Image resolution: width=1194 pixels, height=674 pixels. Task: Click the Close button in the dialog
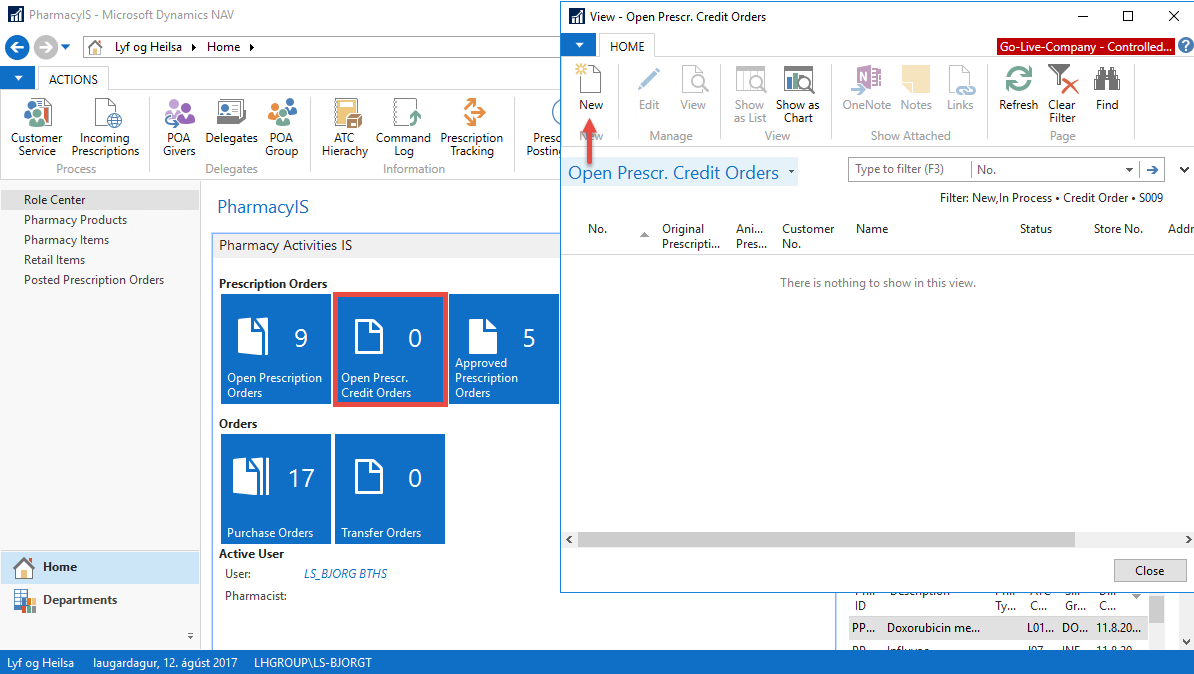1149,570
